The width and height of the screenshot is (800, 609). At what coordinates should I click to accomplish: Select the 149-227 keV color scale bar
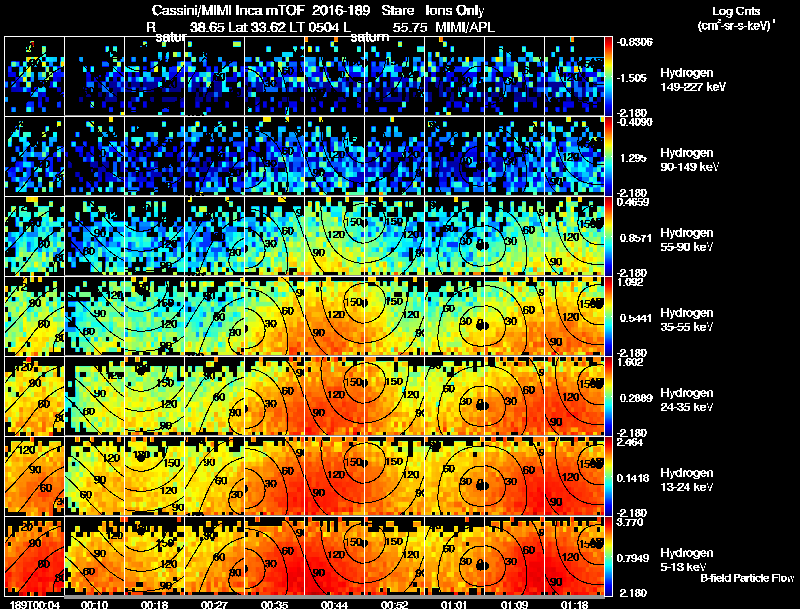click(x=608, y=75)
